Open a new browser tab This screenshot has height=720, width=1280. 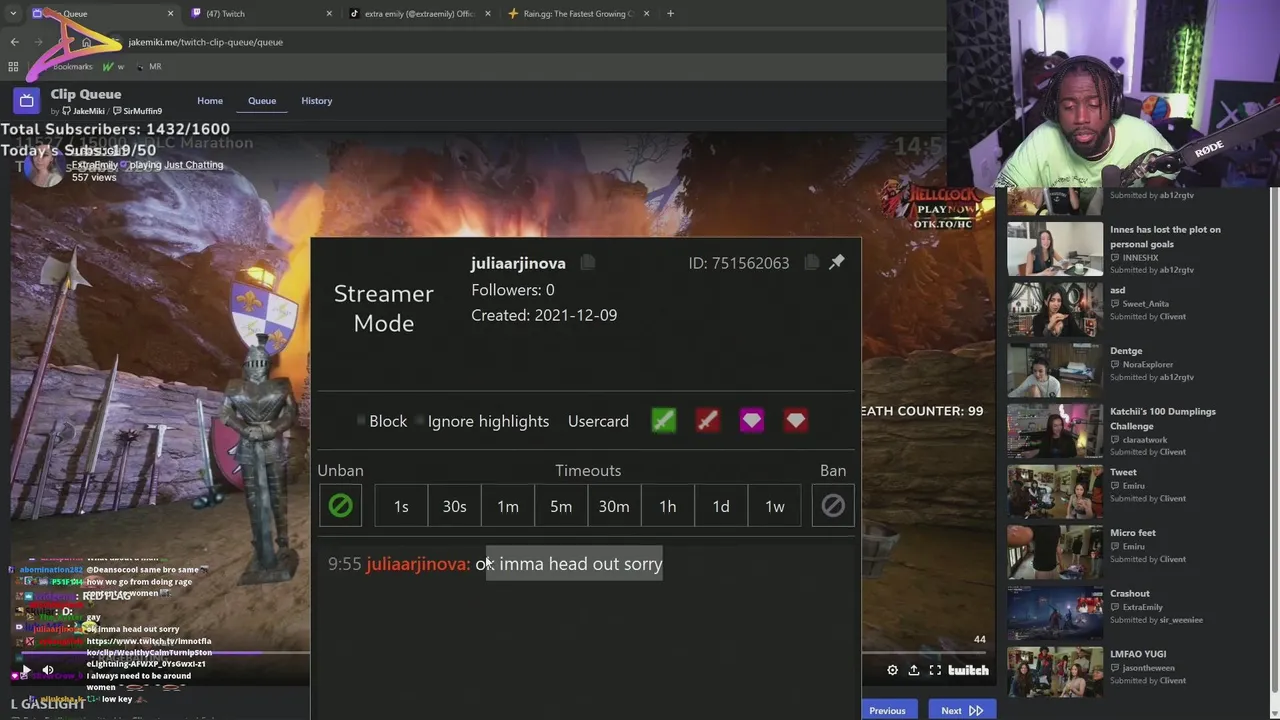click(x=670, y=14)
